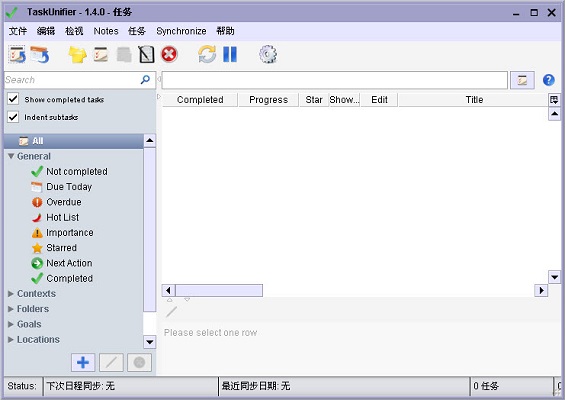Click the notepad edit toolbar icon
This screenshot has height=400, width=565.
click(146, 55)
